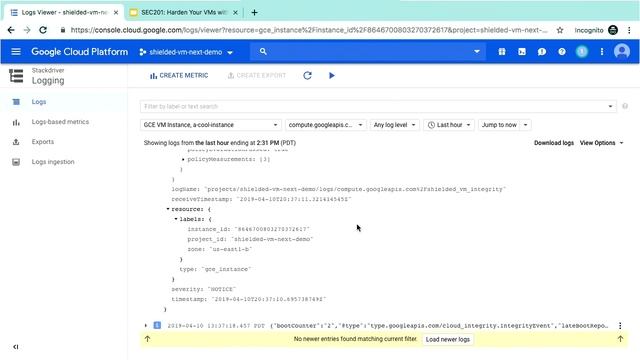Click the Load newer logs button
The height and width of the screenshot is (360, 640).
448,339
